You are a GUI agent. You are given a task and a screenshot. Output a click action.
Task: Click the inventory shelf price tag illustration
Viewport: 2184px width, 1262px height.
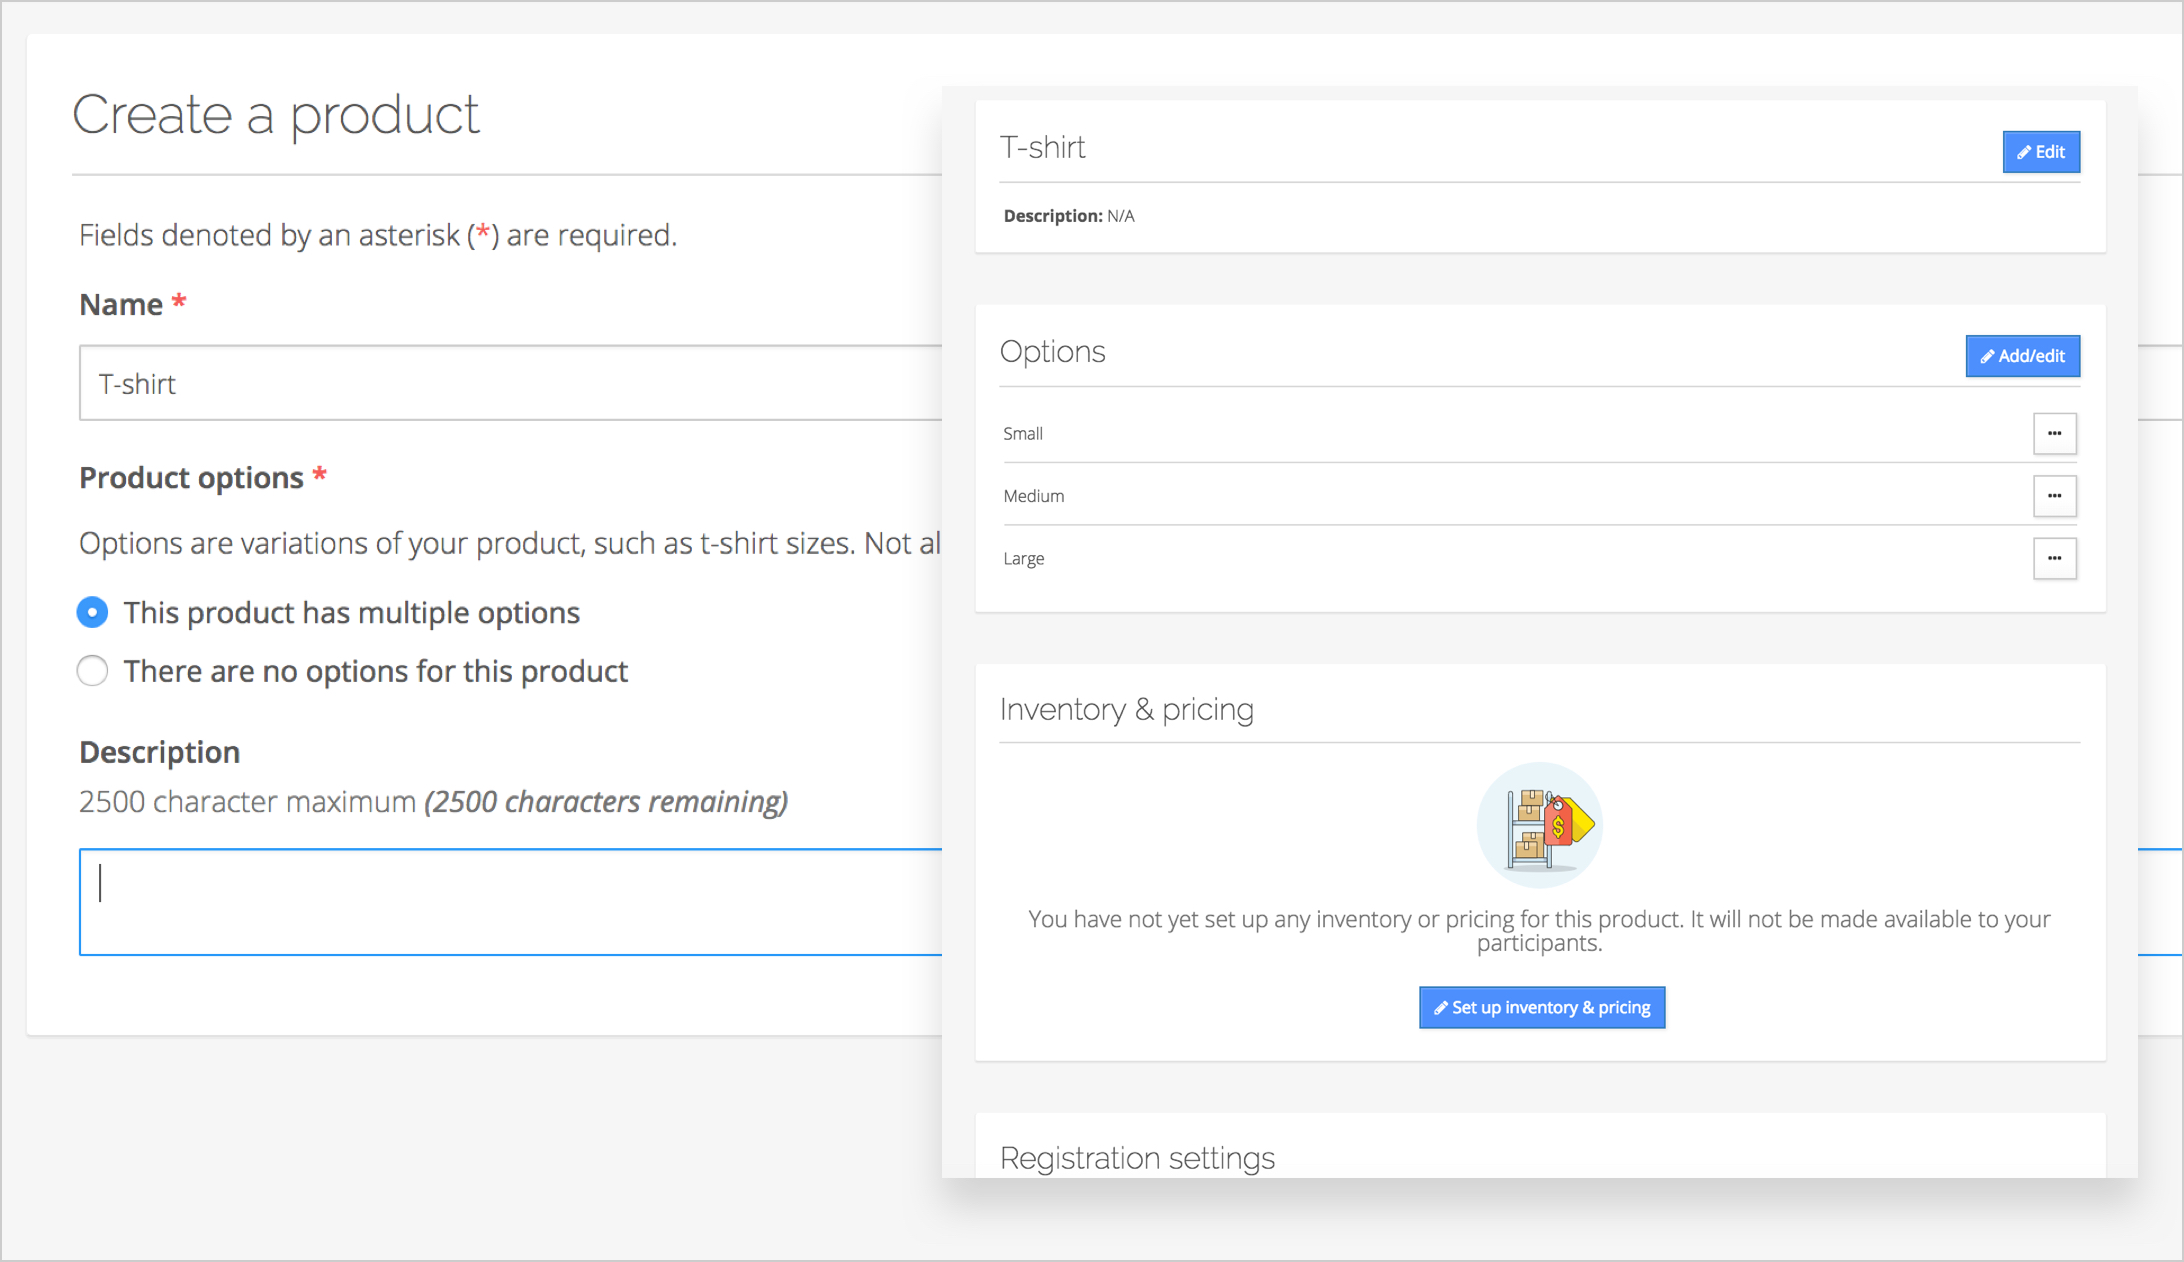point(1539,825)
